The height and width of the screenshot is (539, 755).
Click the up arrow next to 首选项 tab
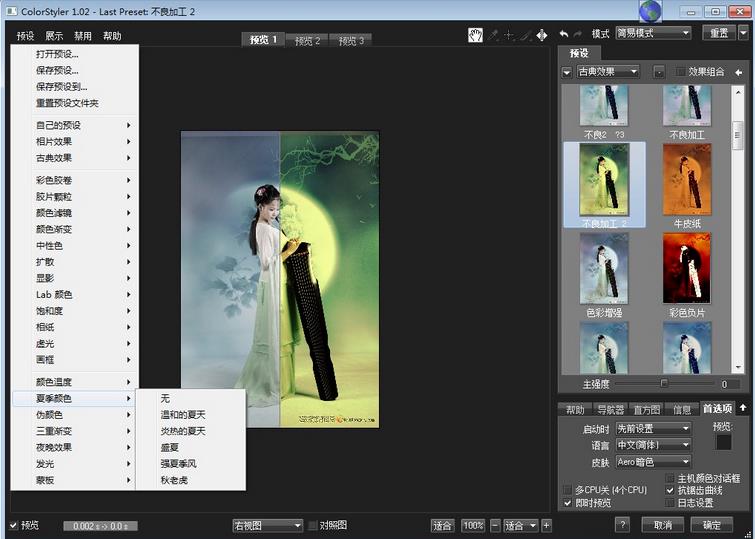[741, 409]
